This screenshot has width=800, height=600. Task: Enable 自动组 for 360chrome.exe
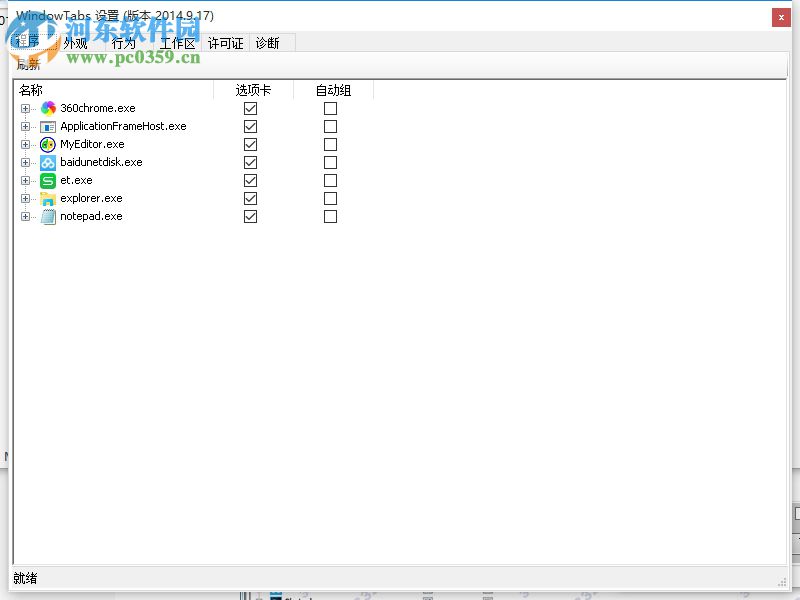pos(330,108)
